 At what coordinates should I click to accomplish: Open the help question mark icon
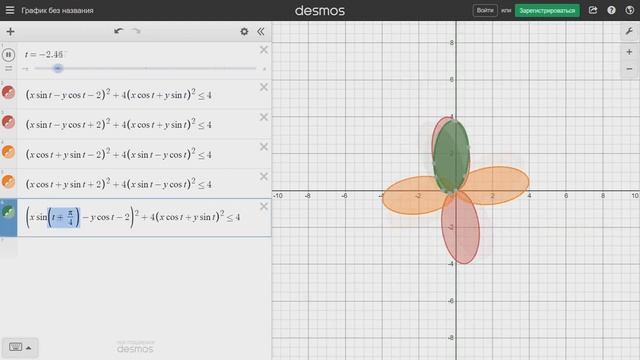pyautogui.click(x=611, y=10)
